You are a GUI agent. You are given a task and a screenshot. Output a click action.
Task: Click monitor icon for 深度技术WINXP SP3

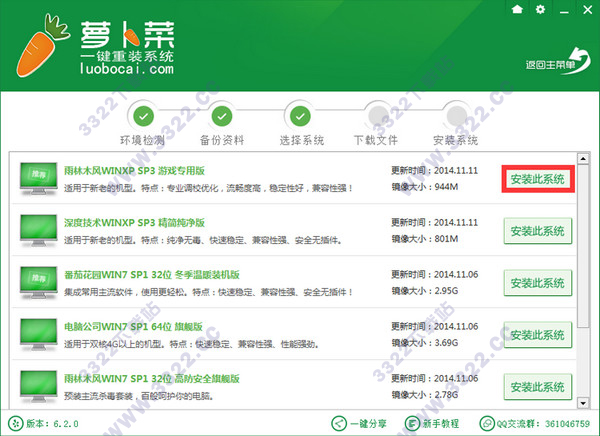38,231
